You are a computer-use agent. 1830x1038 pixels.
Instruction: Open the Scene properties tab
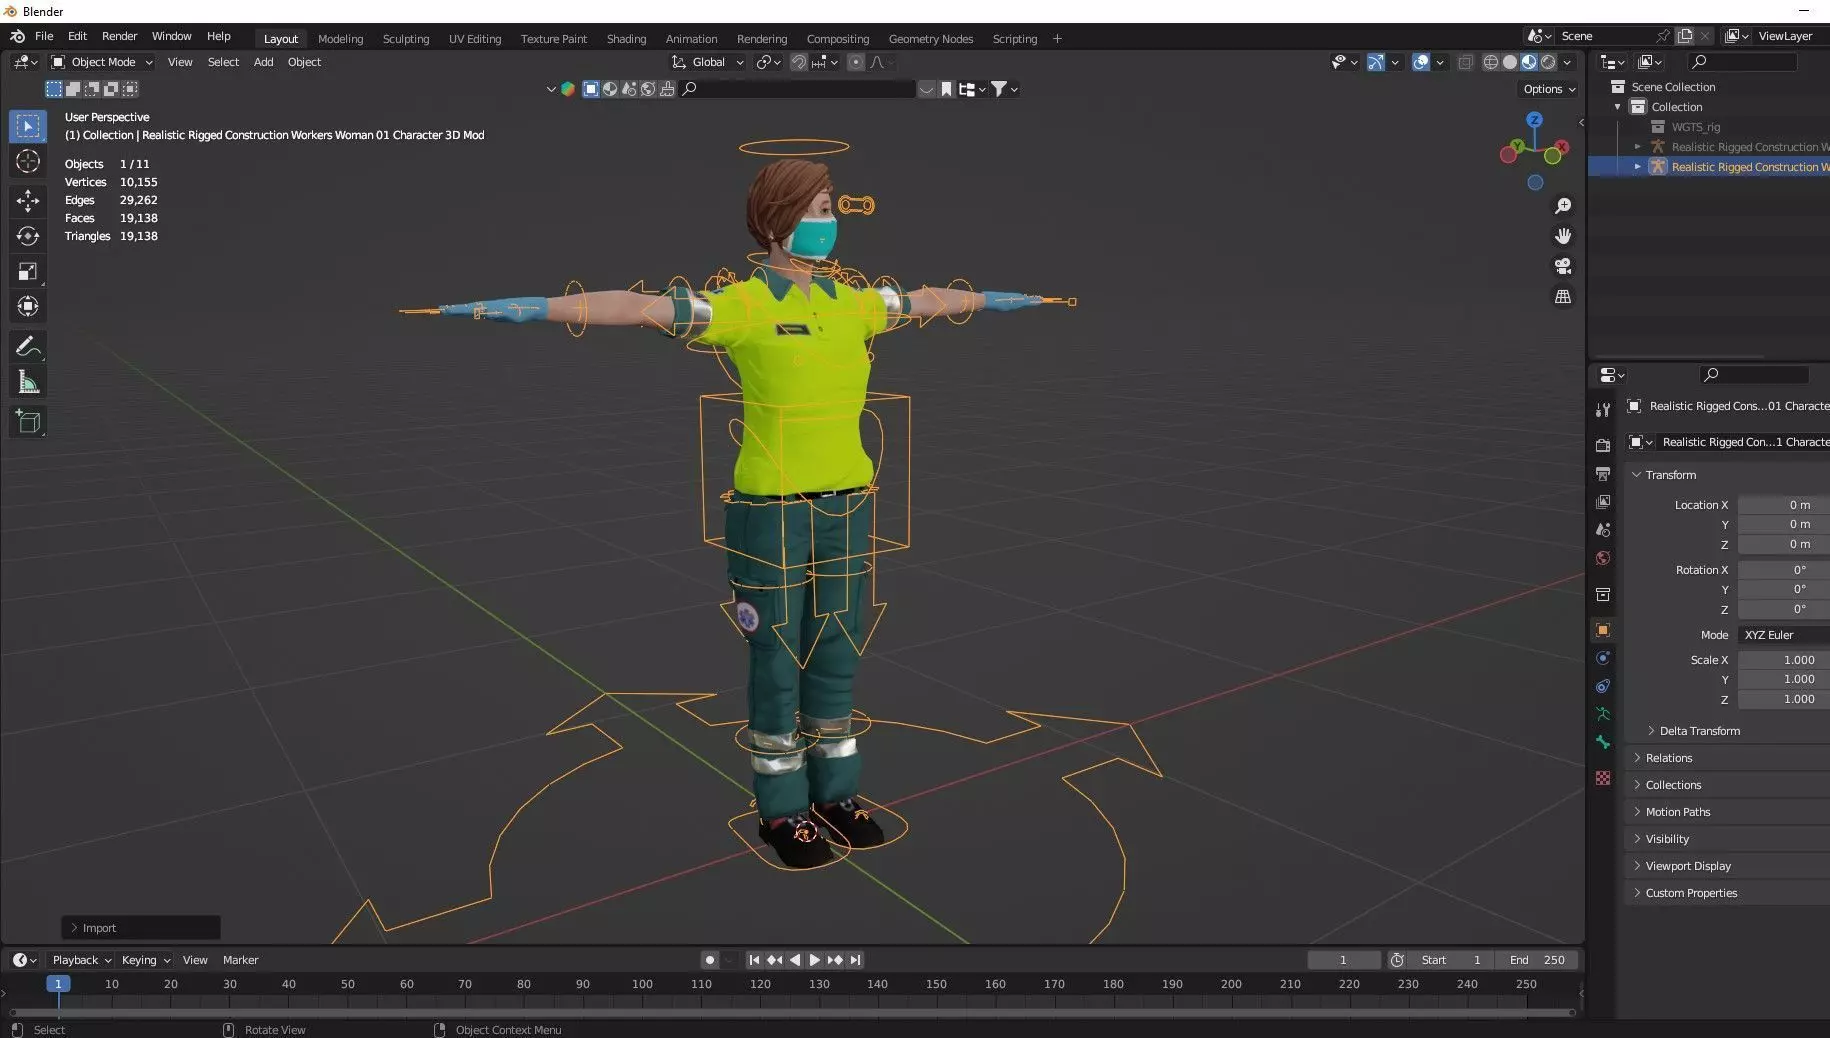1603,529
